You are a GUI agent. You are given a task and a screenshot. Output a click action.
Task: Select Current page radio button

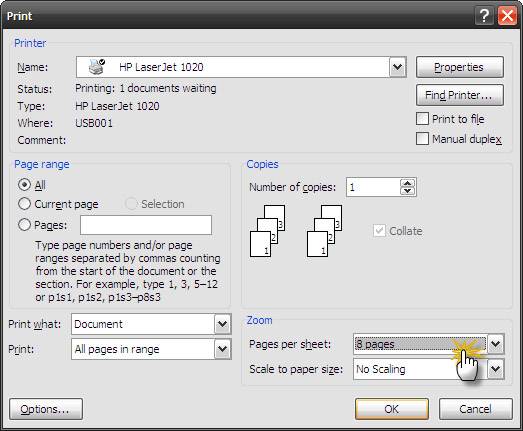pos(24,204)
